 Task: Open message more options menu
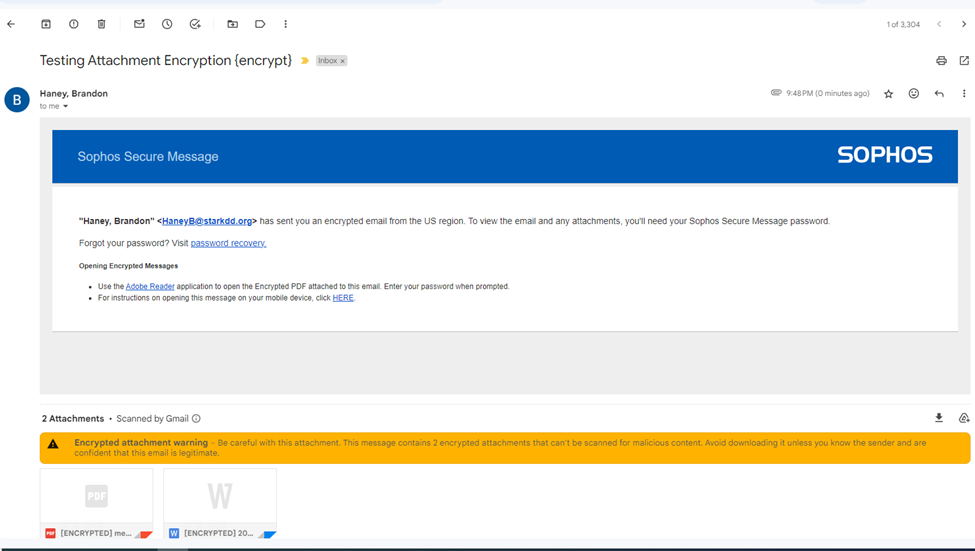(x=964, y=93)
